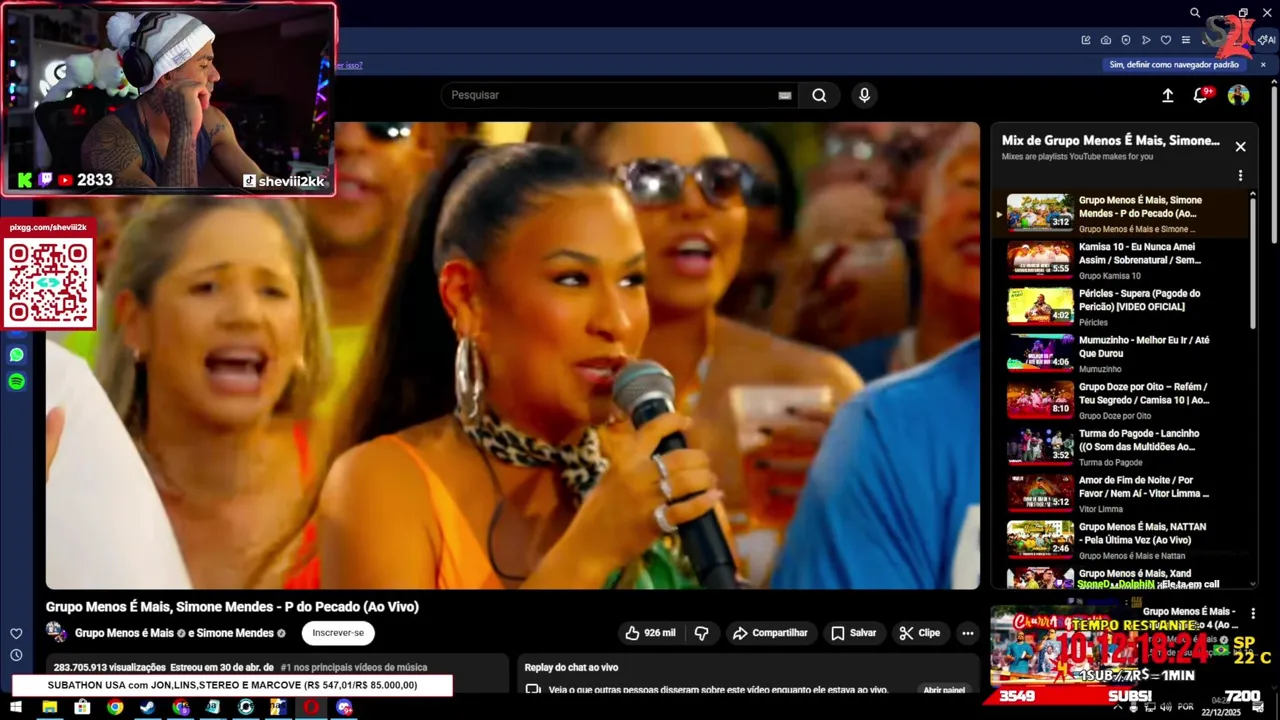
Task: Open Windows Start menu
Action: click(16, 707)
